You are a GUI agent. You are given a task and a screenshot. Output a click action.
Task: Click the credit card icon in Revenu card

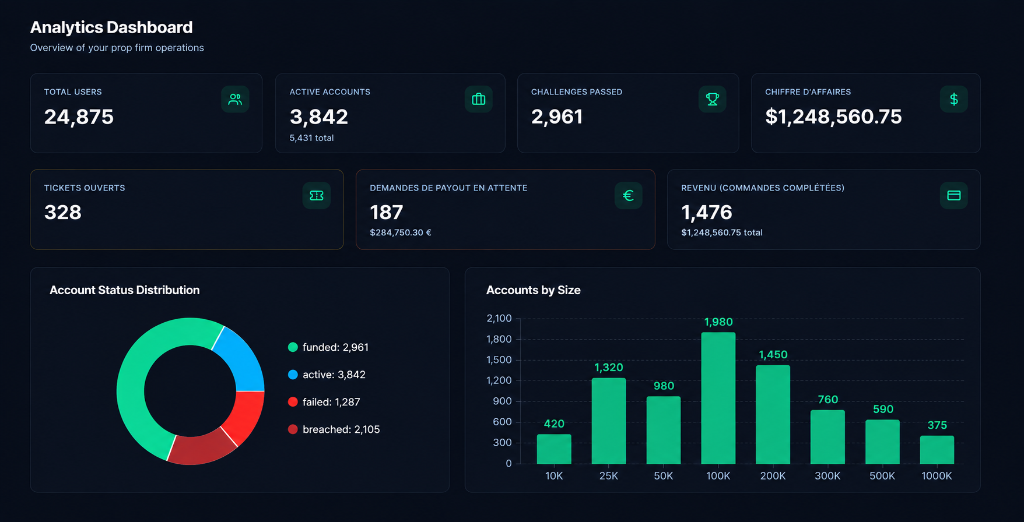[x=953, y=195]
